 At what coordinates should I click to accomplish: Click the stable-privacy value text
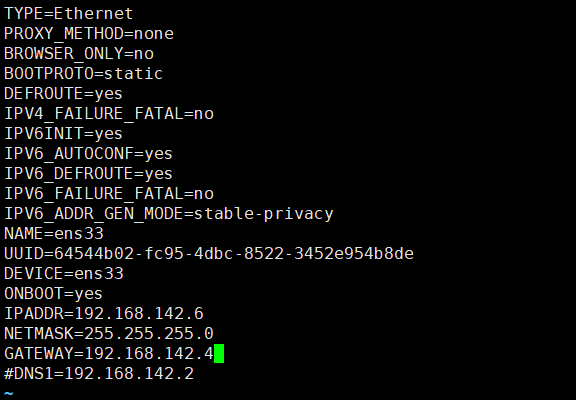263,214
